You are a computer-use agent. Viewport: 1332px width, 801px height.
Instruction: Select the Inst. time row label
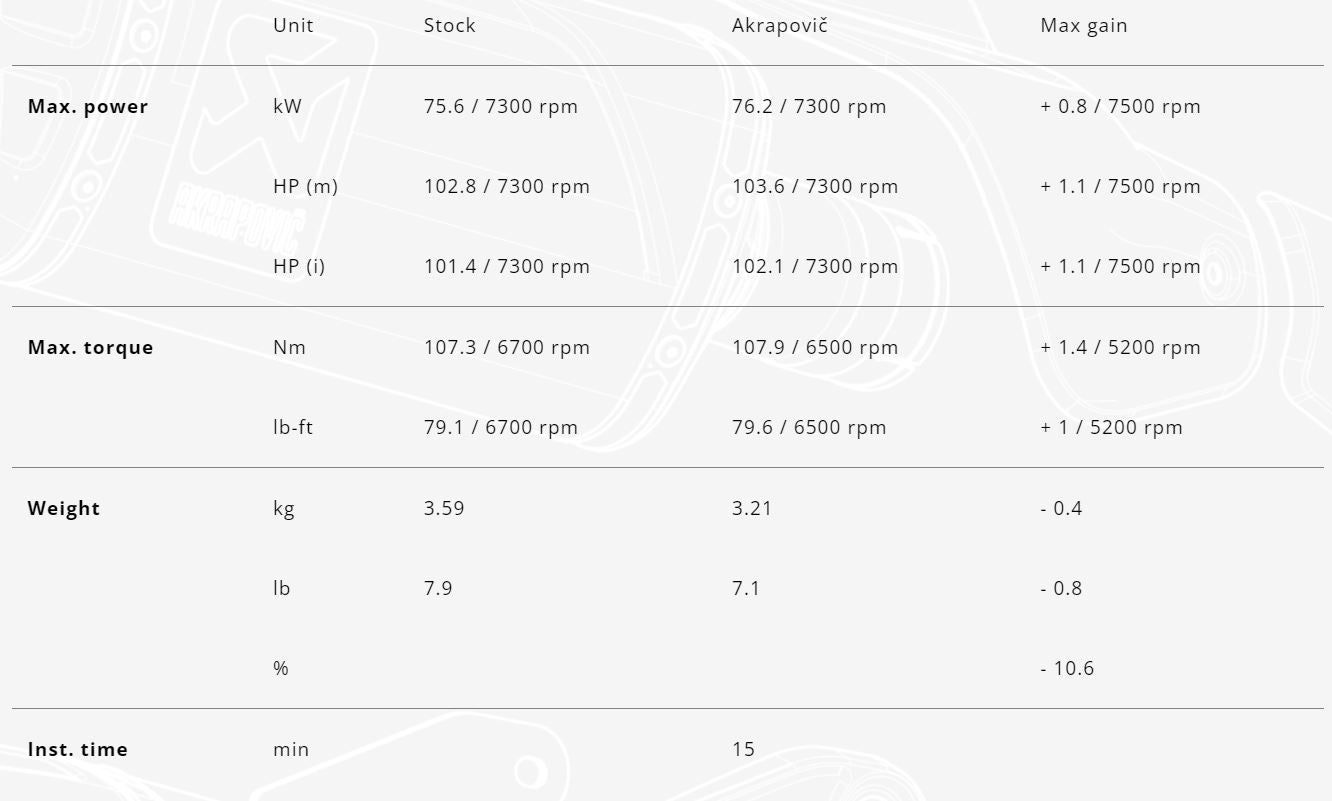(78, 750)
